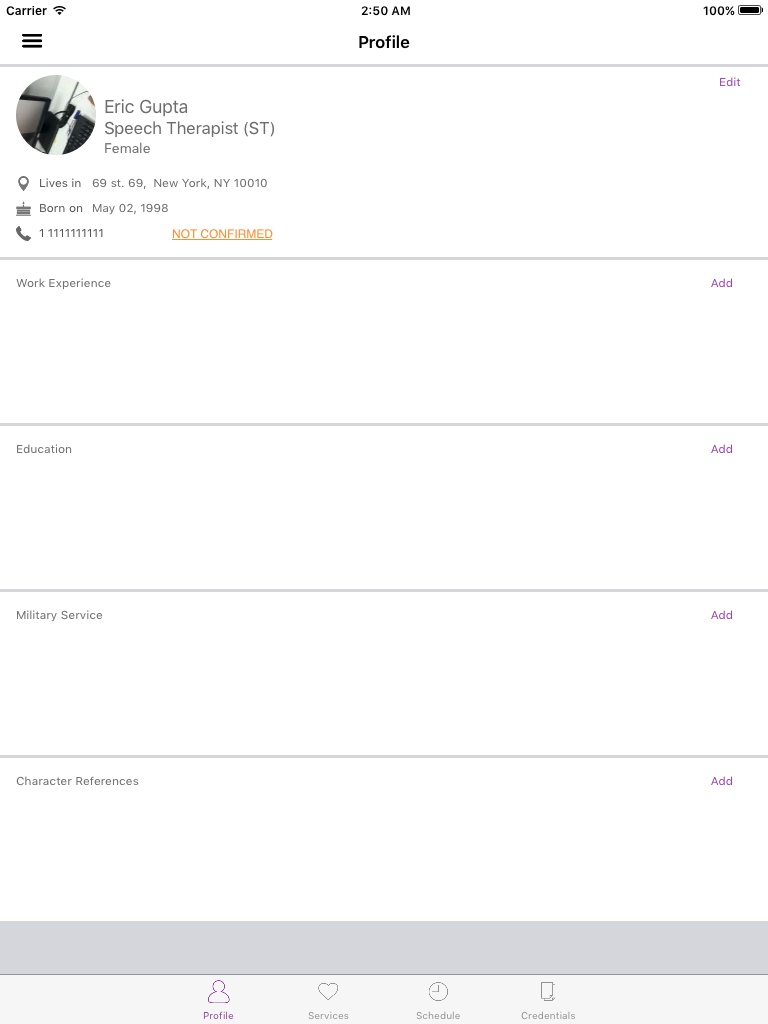Open the Credentials document icon tab

548,991
